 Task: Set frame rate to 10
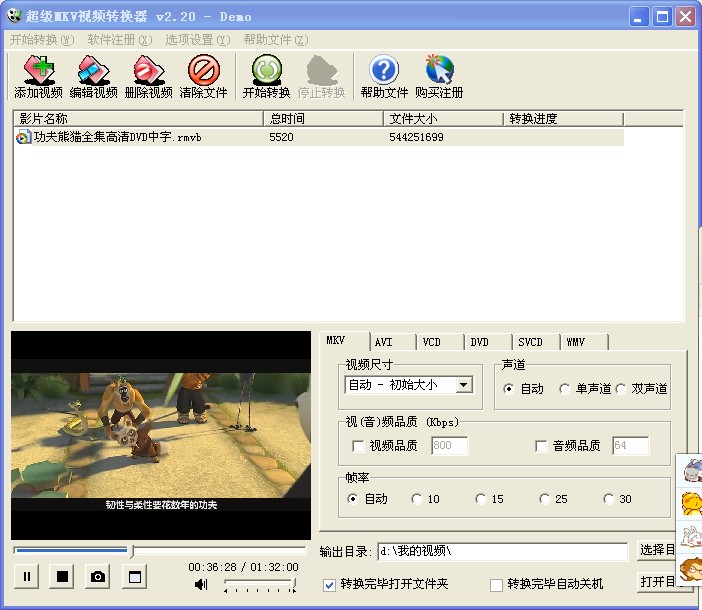[x=416, y=499]
